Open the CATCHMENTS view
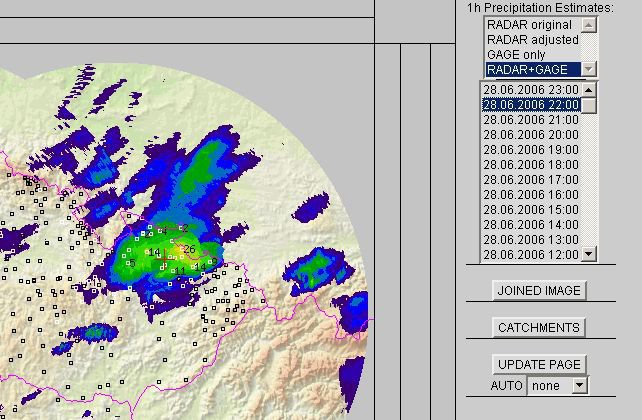This screenshot has height=420, width=642. pyautogui.click(x=538, y=328)
